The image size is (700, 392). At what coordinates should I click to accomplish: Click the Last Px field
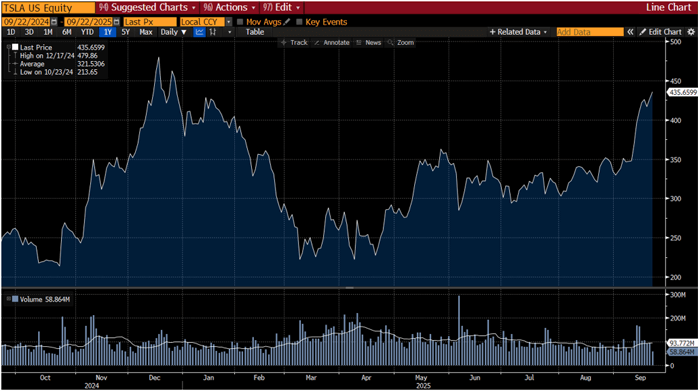[x=150, y=22]
